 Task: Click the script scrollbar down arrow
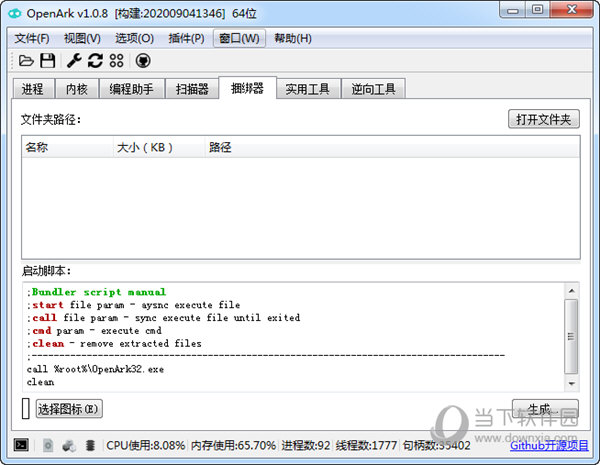571,383
